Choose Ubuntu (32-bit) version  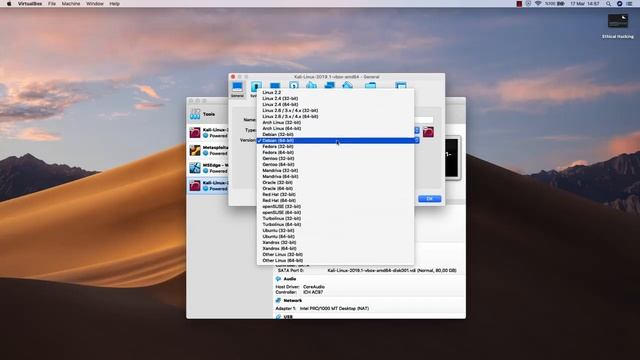point(336,230)
